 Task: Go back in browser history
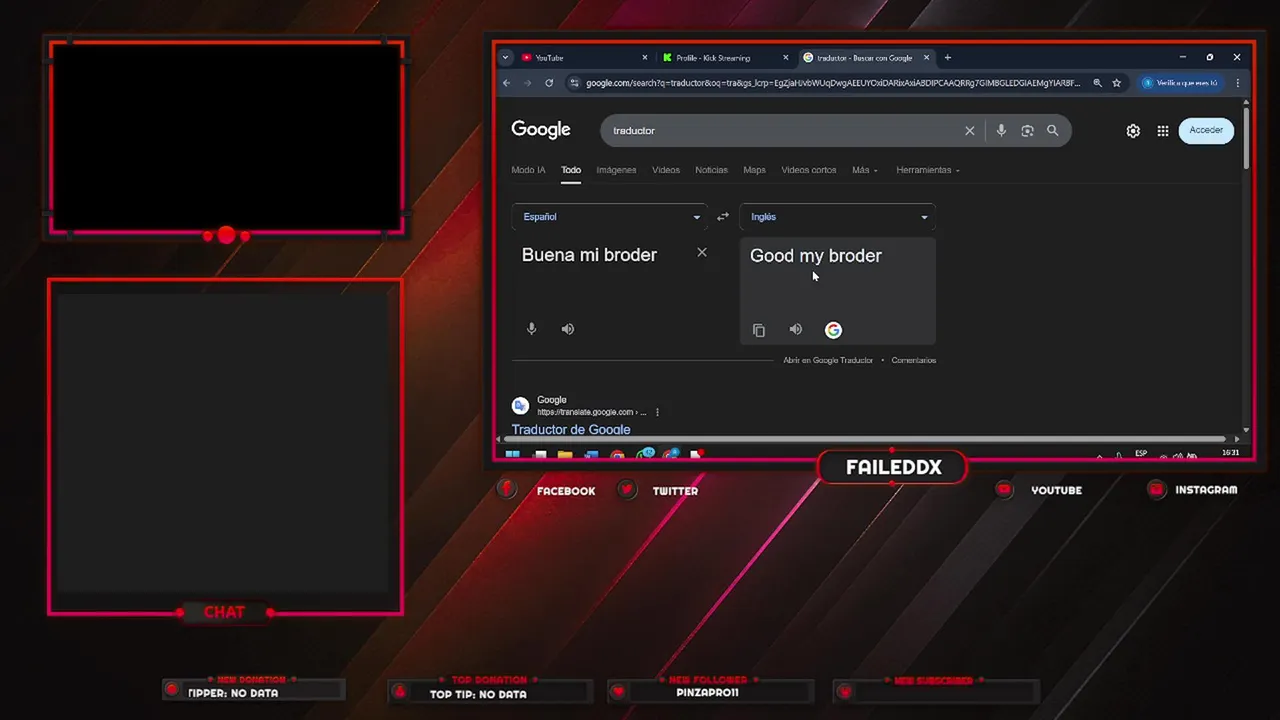pos(507,83)
